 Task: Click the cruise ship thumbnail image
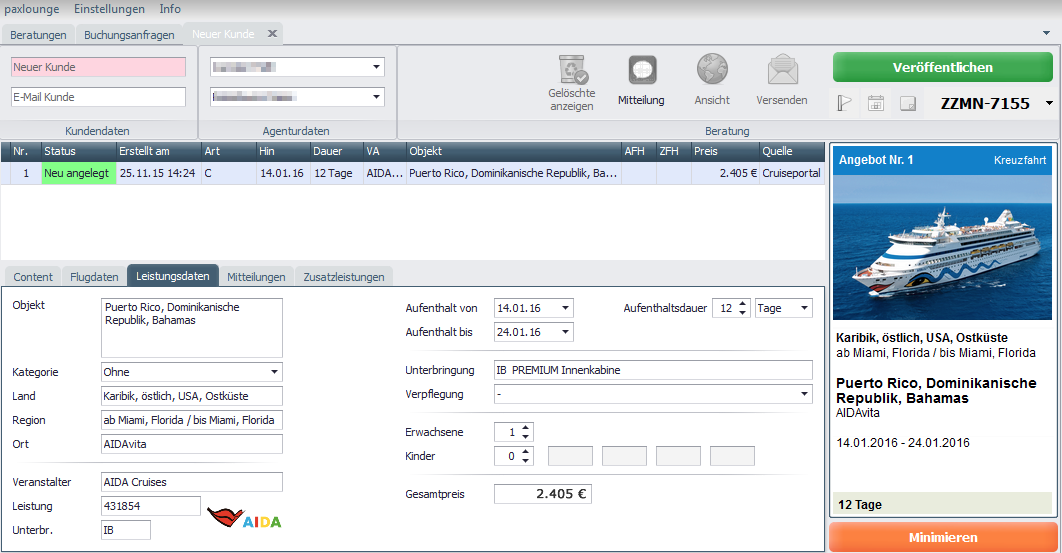[942, 247]
